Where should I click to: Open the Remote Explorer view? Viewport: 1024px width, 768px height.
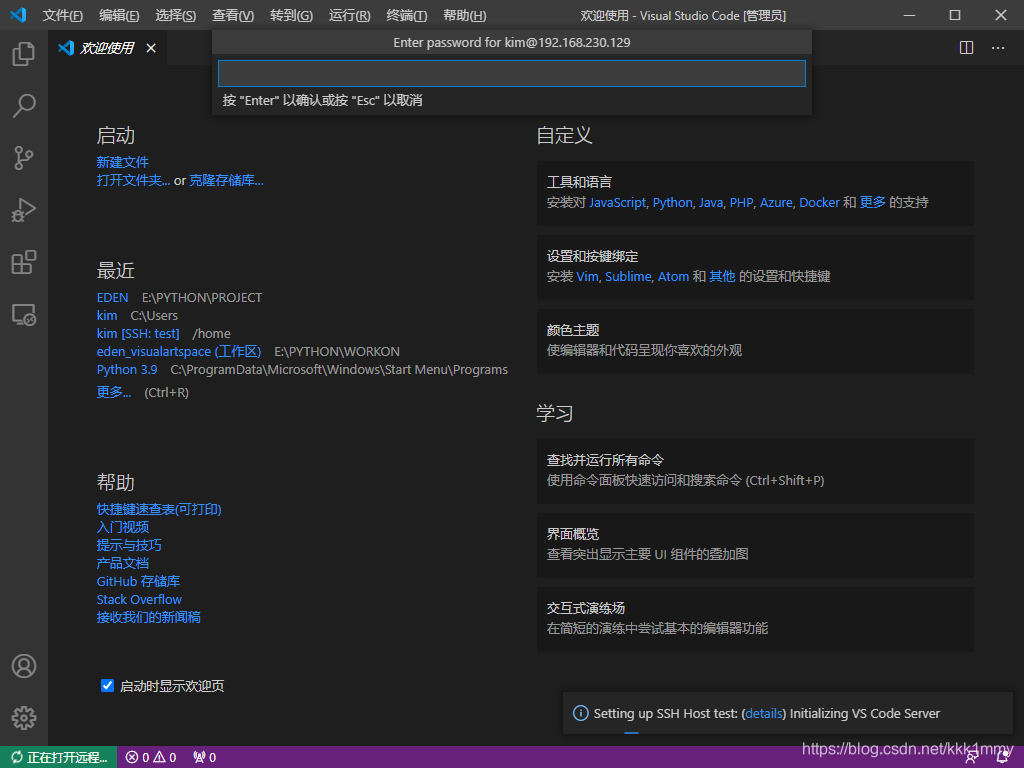[24, 315]
